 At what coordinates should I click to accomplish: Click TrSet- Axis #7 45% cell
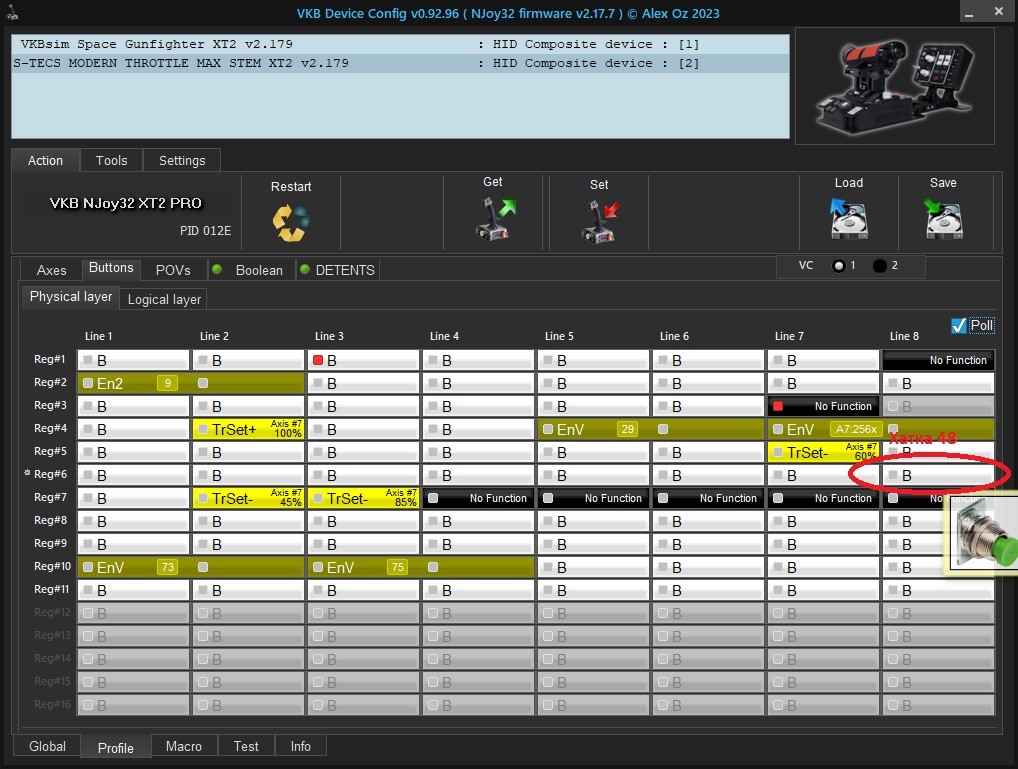pos(248,498)
